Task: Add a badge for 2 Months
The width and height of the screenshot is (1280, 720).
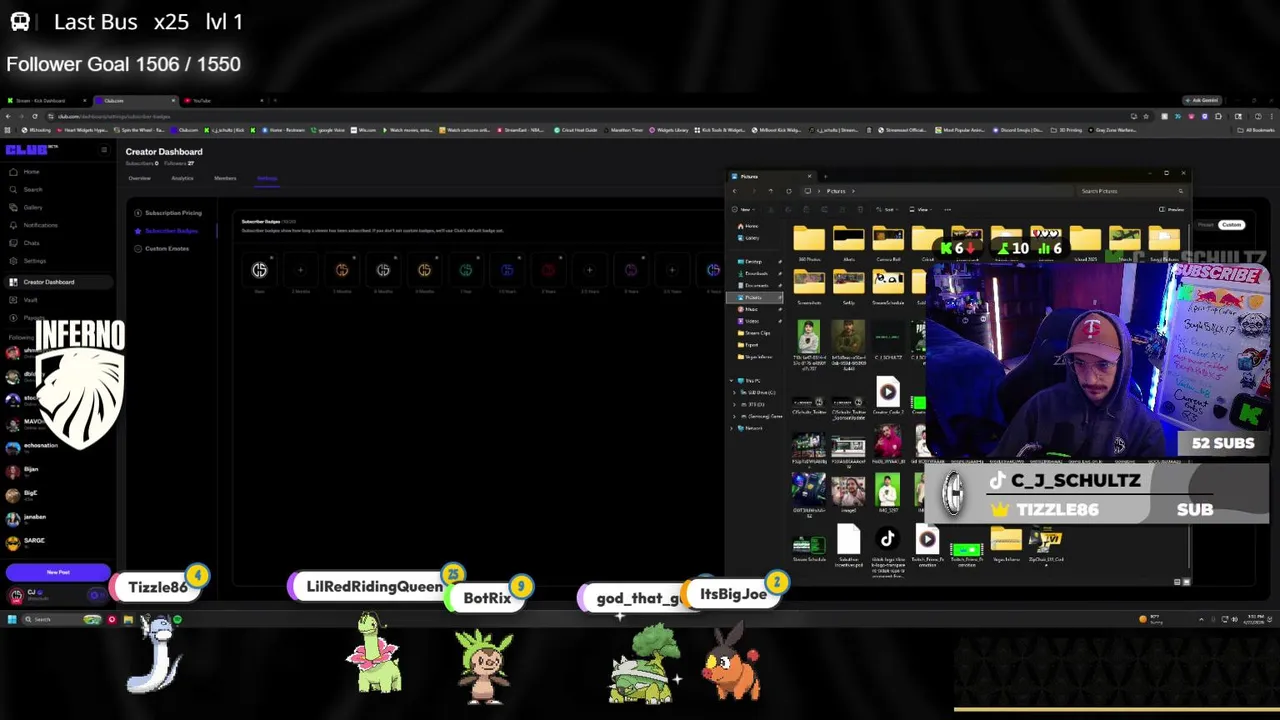Action: (x=300, y=270)
